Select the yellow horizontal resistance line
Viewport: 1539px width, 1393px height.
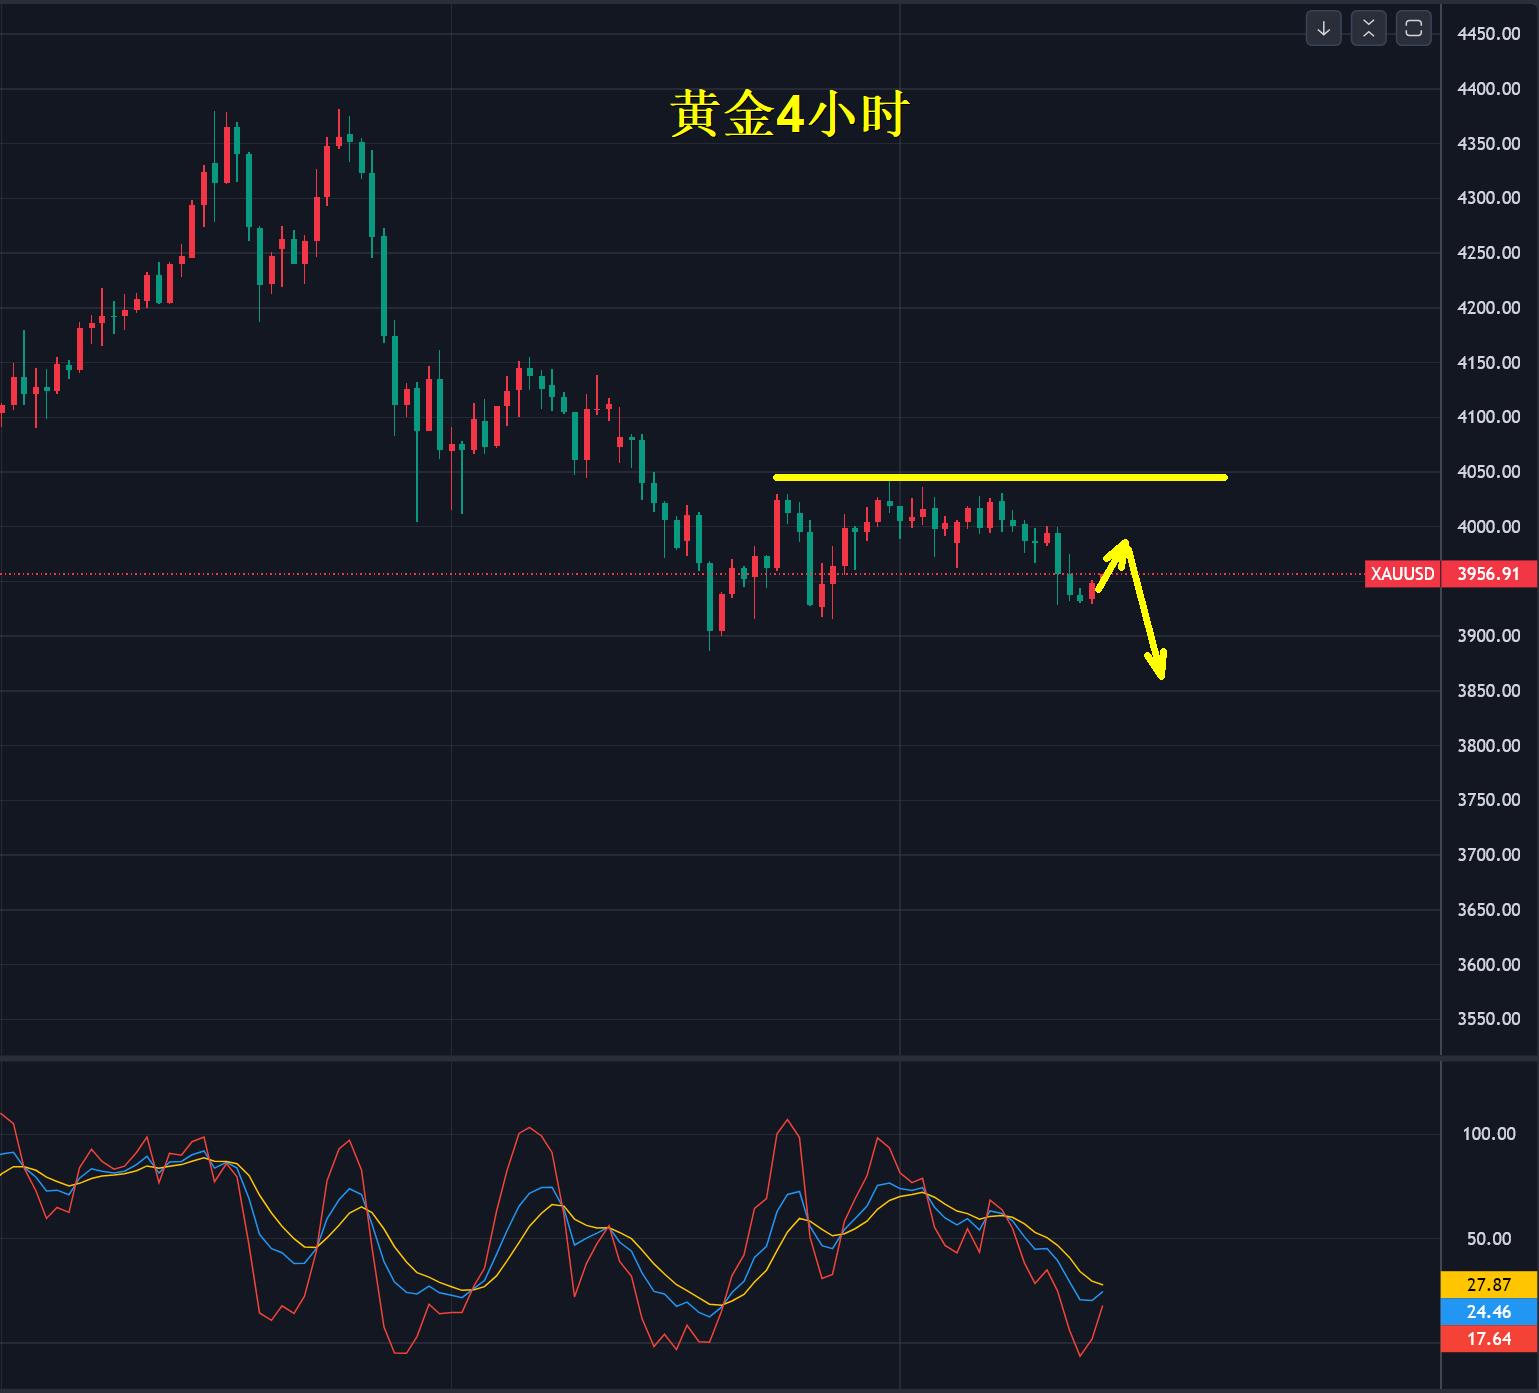(x=1000, y=478)
